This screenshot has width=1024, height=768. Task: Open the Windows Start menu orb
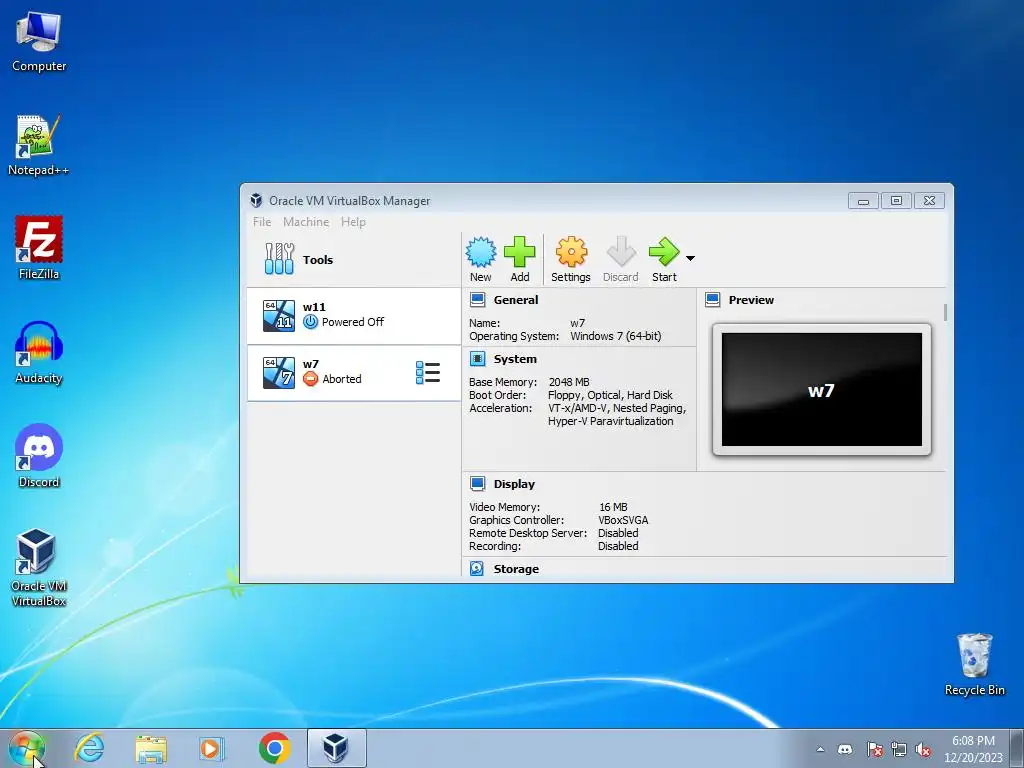pos(27,748)
